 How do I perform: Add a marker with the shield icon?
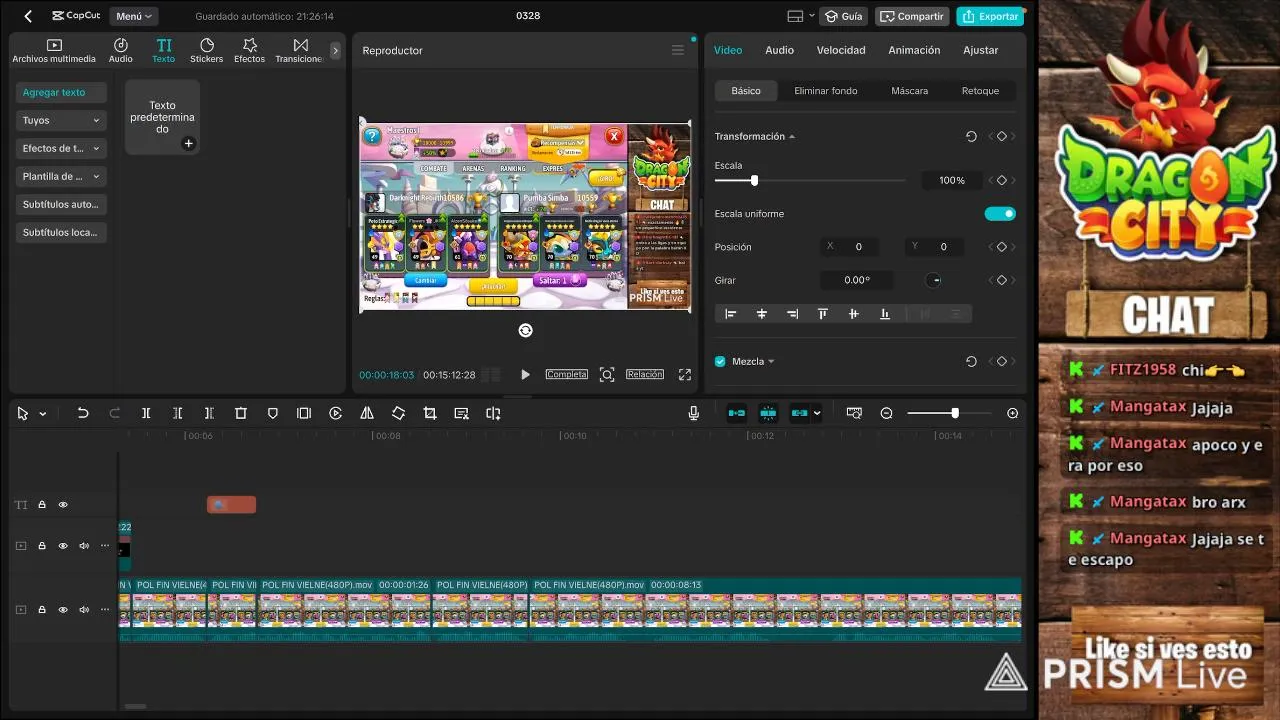pyautogui.click(x=272, y=413)
